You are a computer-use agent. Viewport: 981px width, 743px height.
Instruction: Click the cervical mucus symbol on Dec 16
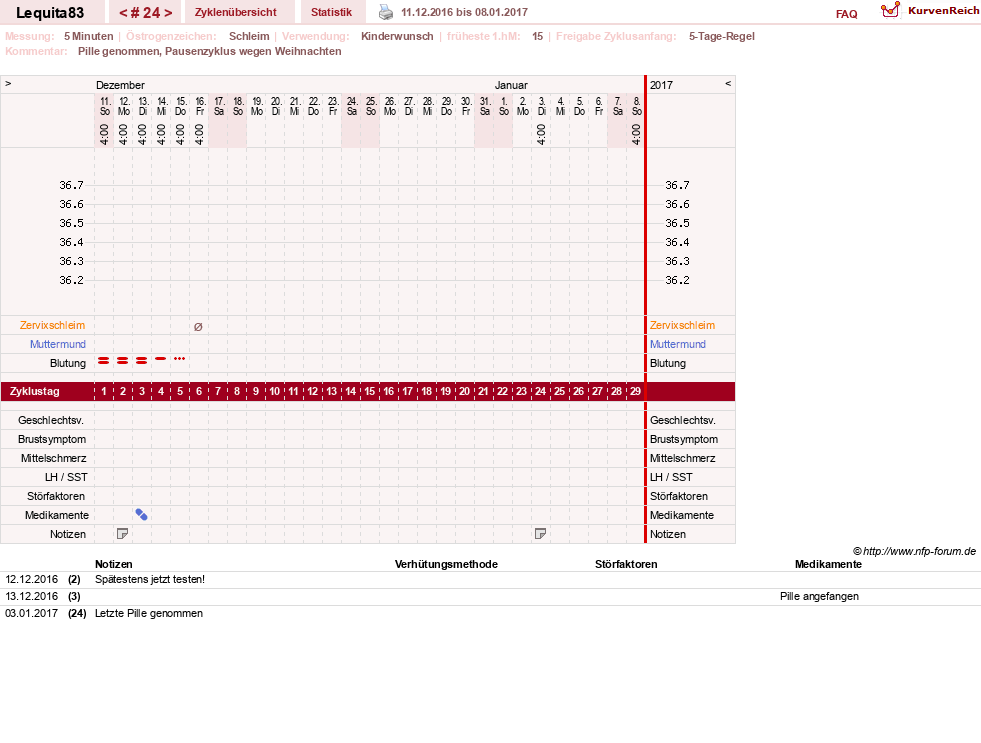pos(198,326)
